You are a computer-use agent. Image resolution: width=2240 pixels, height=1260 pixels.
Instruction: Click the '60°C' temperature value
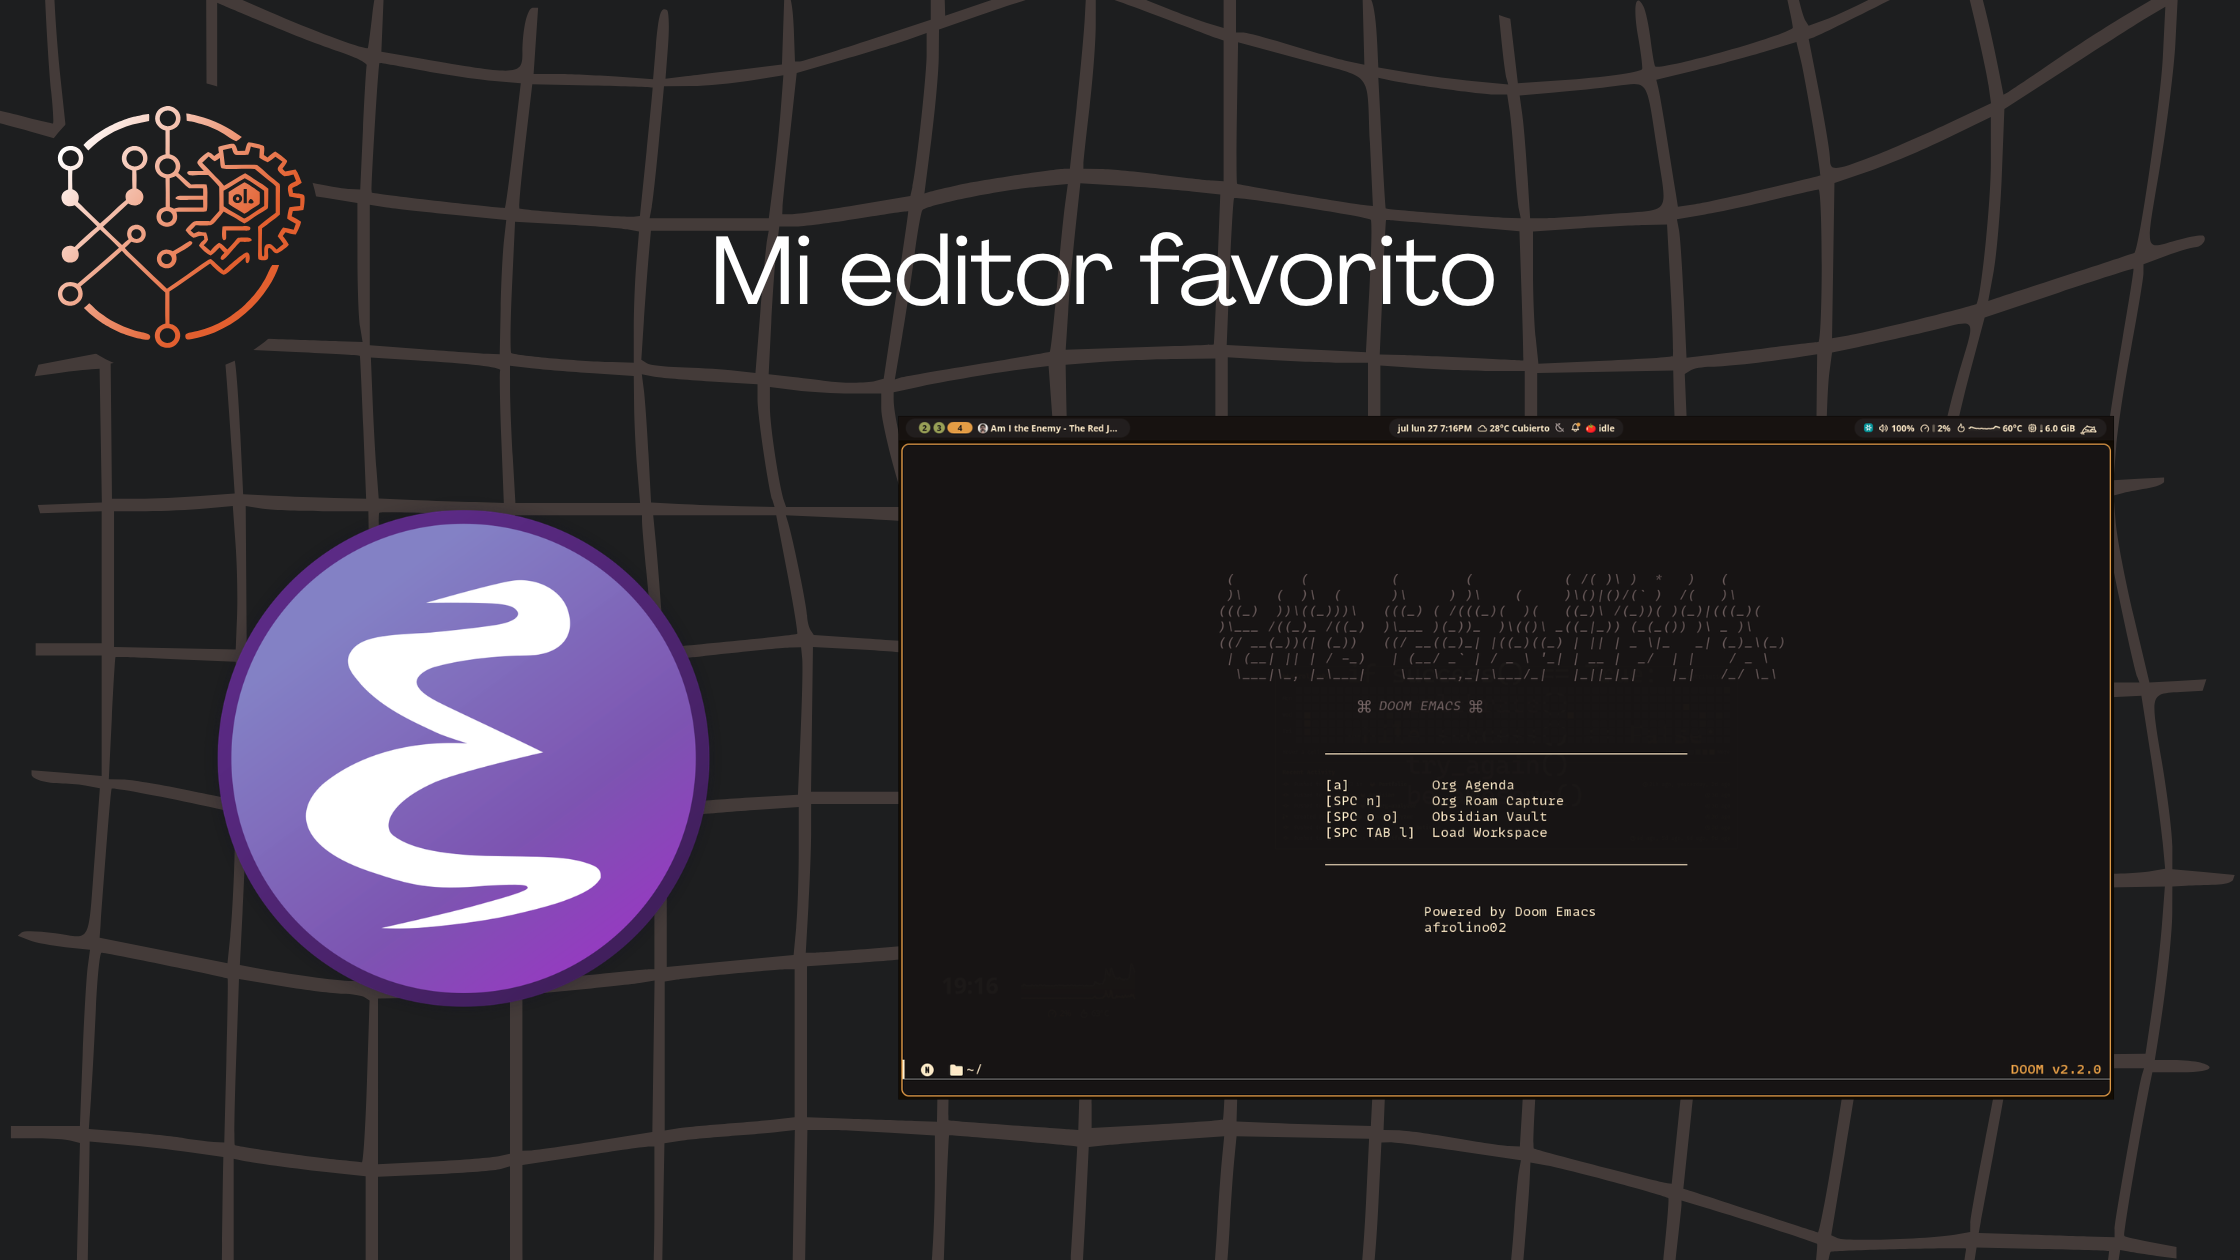click(2012, 428)
